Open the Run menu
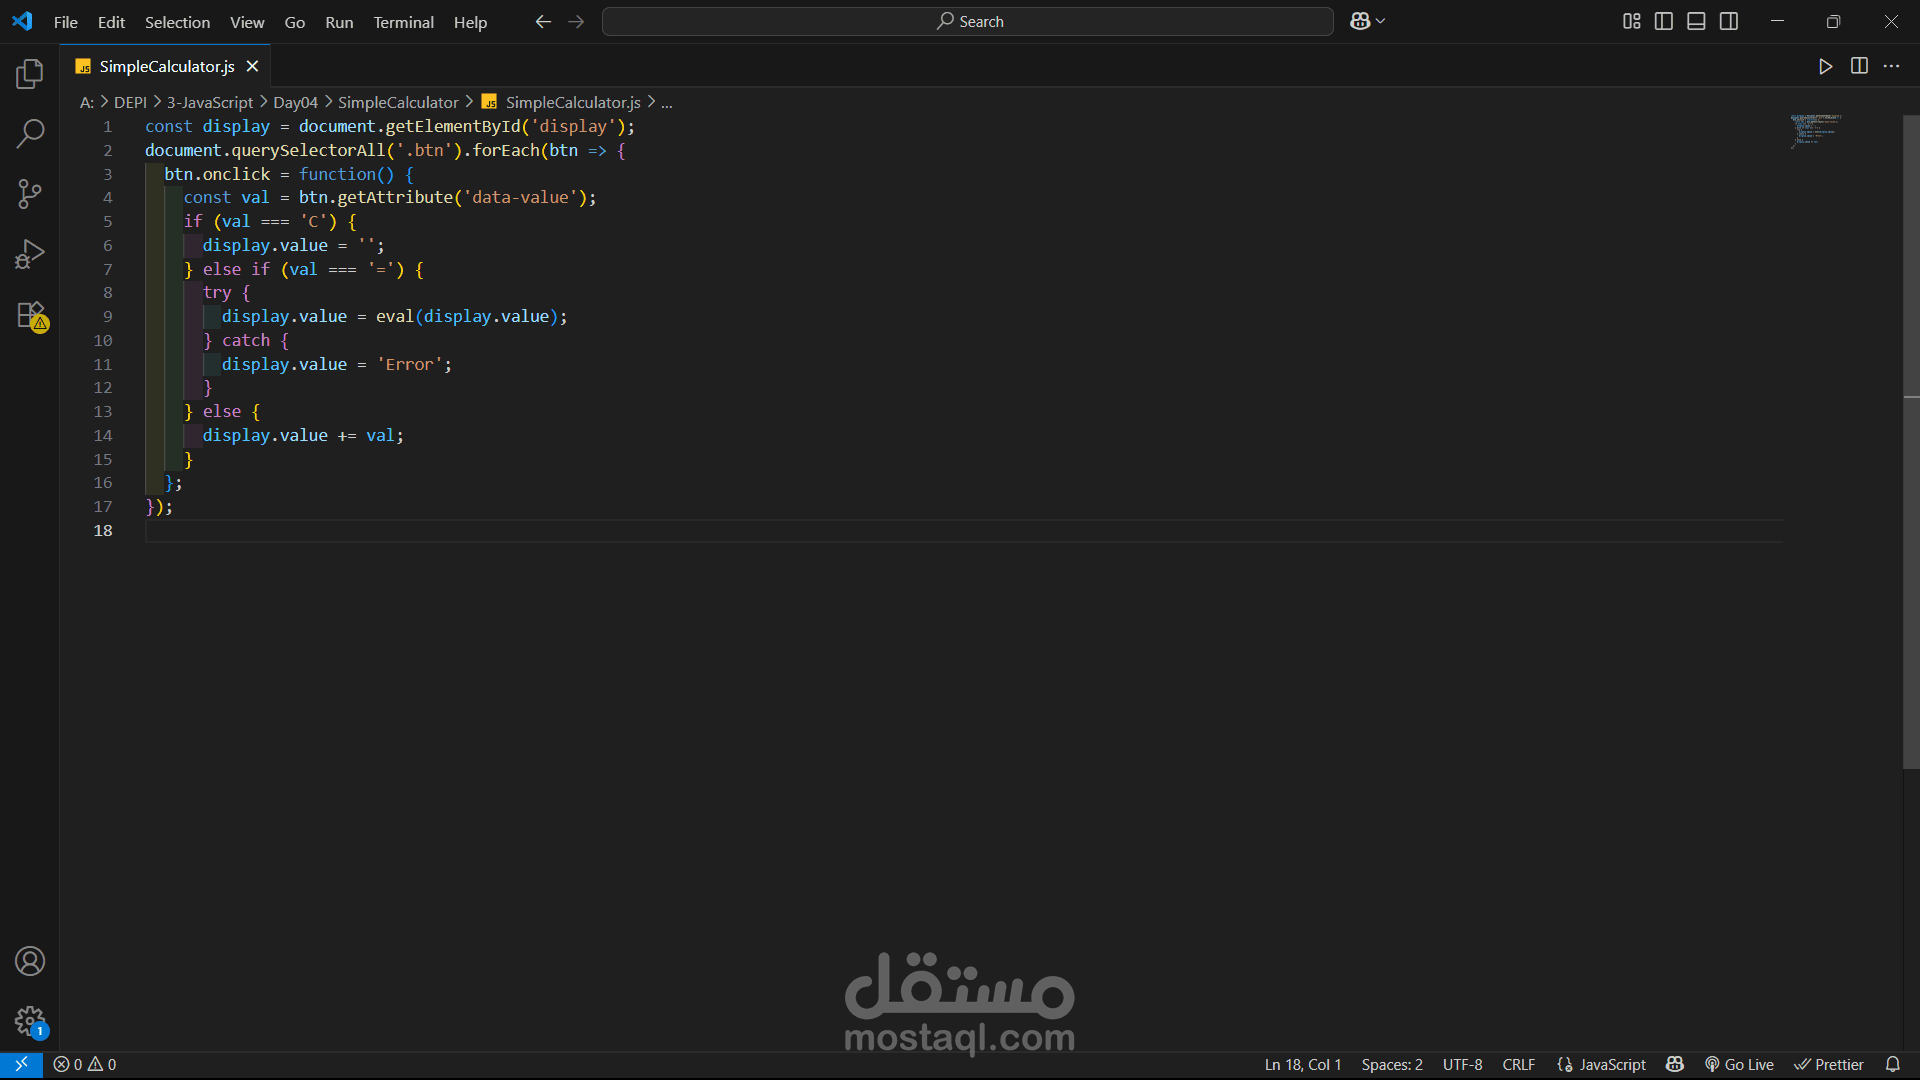Viewport: 1920px width, 1080px height. (339, 22)
